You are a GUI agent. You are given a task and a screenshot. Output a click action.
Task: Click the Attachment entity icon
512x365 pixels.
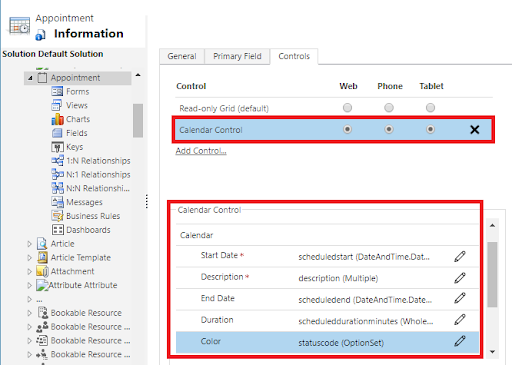coord(42,271)
